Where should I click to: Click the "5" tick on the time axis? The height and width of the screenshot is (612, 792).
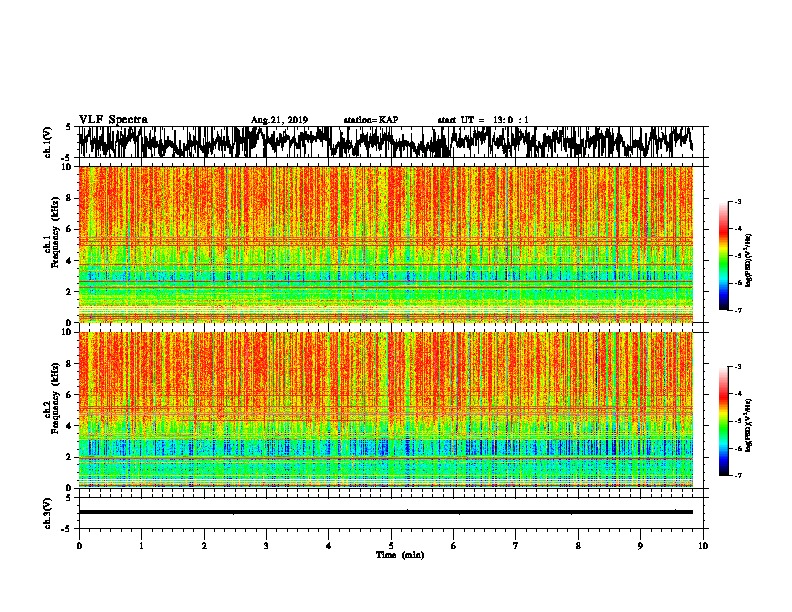coord(391,546)
